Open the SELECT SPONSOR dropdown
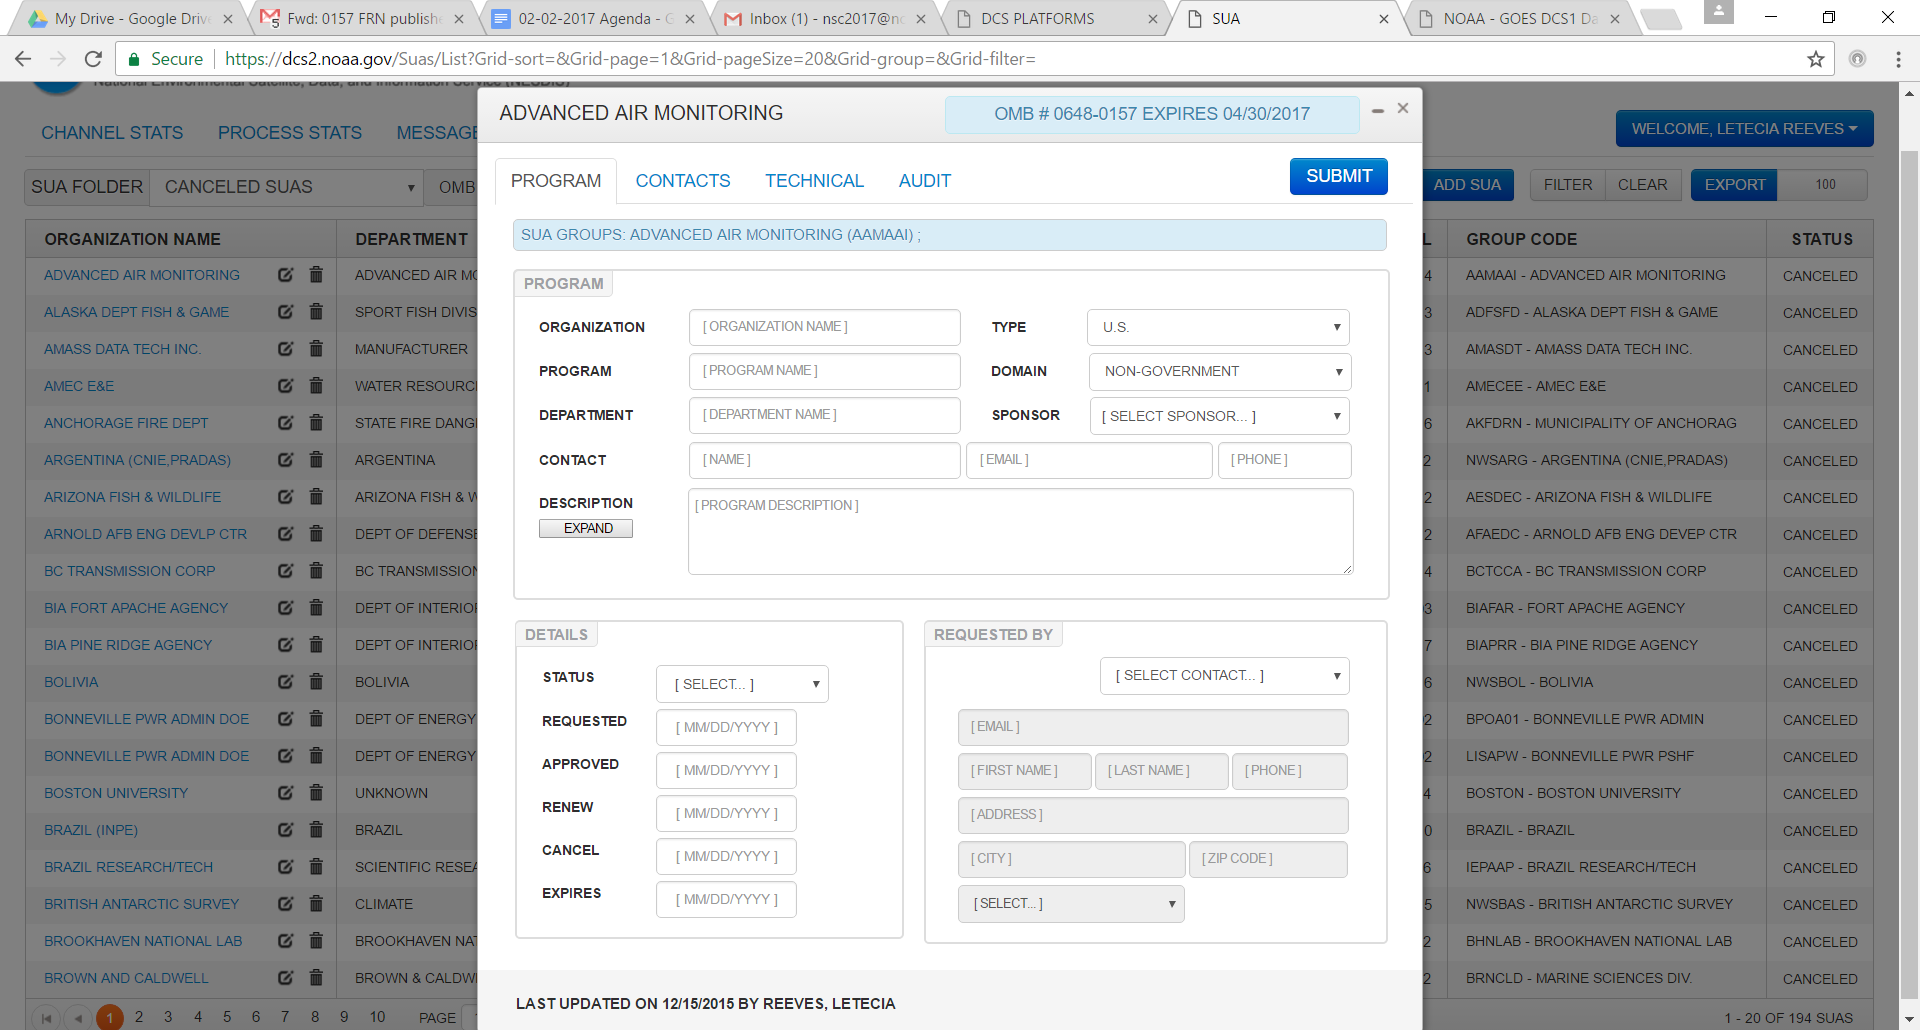The height and width of the screenshot is (1030, 1920). click(x=1220, y=416)
